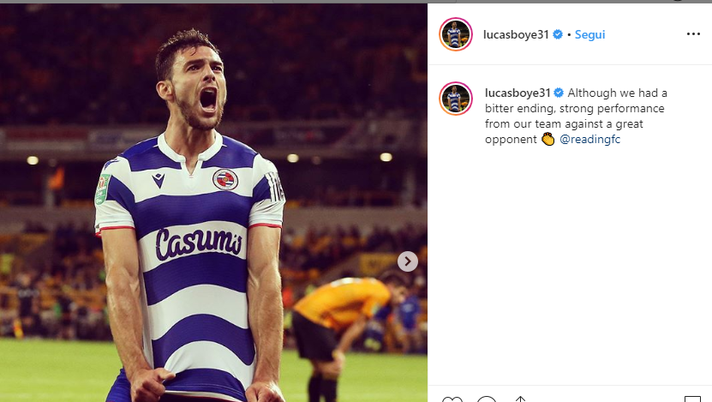712x402 pixels.
Task: Toggle the bookmark save icon
Action: coord(692,399)
